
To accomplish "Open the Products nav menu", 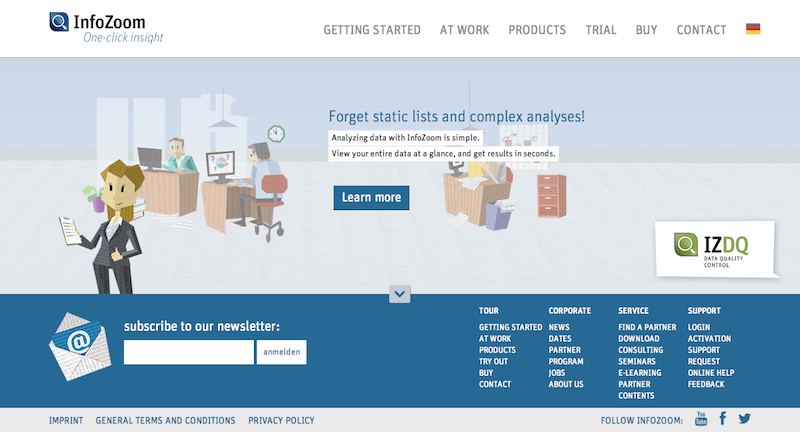I will coord(537,30).
